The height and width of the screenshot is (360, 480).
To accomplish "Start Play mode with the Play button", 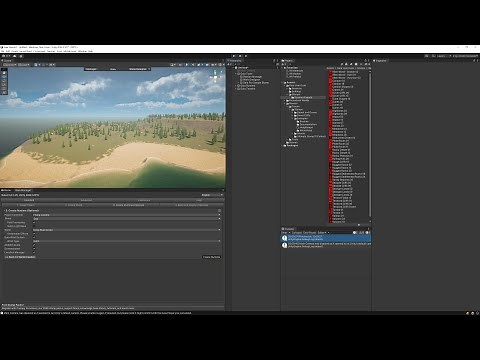I will click(234, 56).
